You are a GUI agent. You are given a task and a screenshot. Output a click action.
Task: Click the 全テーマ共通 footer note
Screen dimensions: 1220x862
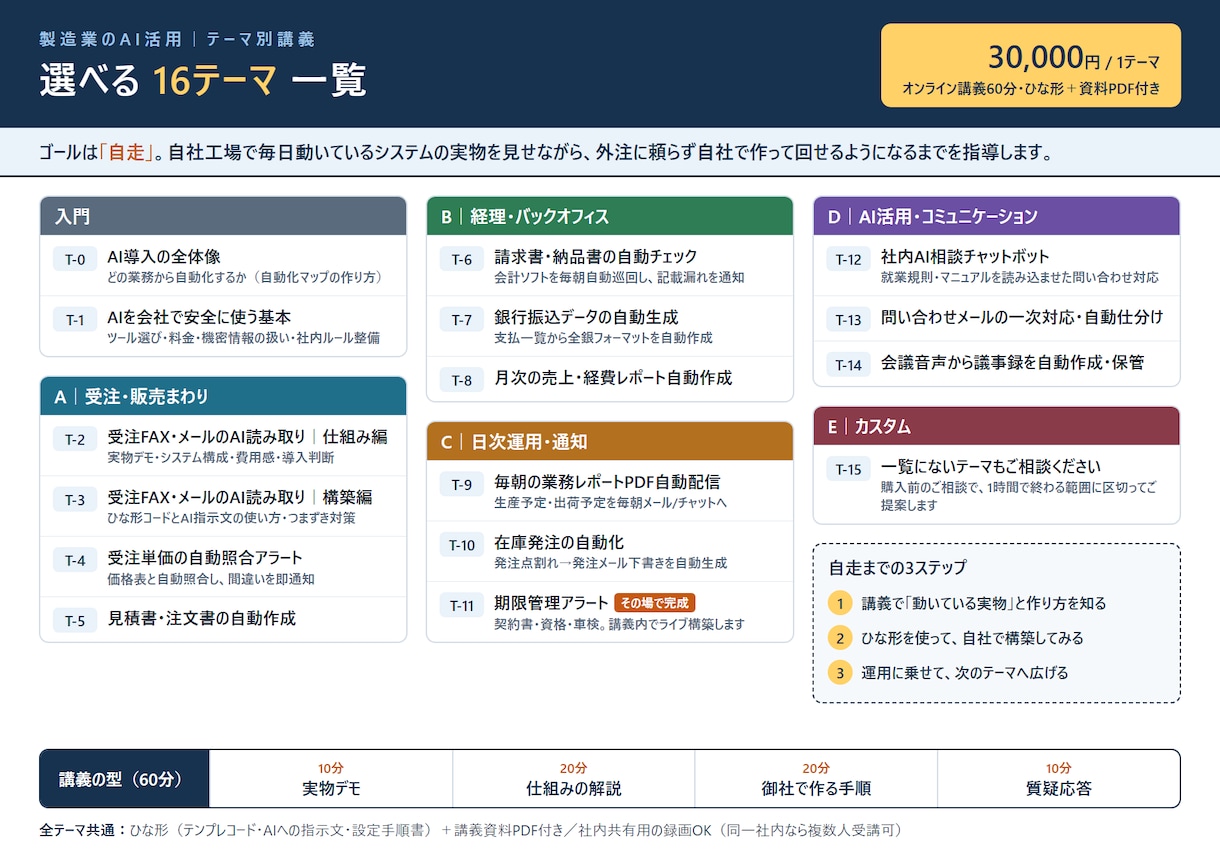[471, 830]
